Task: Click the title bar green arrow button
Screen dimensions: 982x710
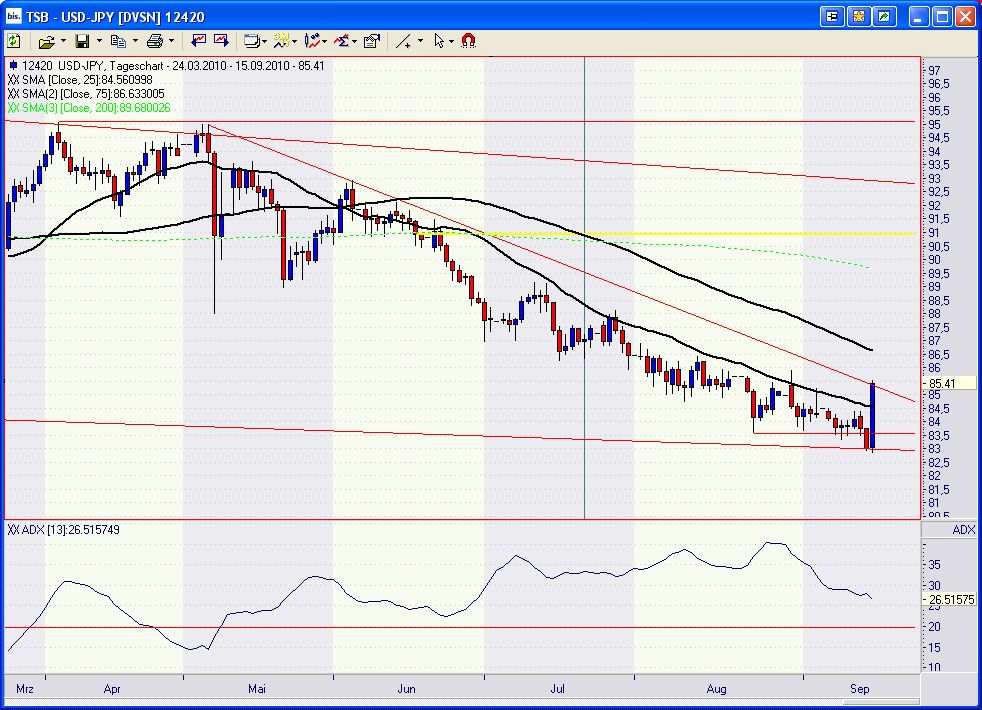Action: coord(884,16)
